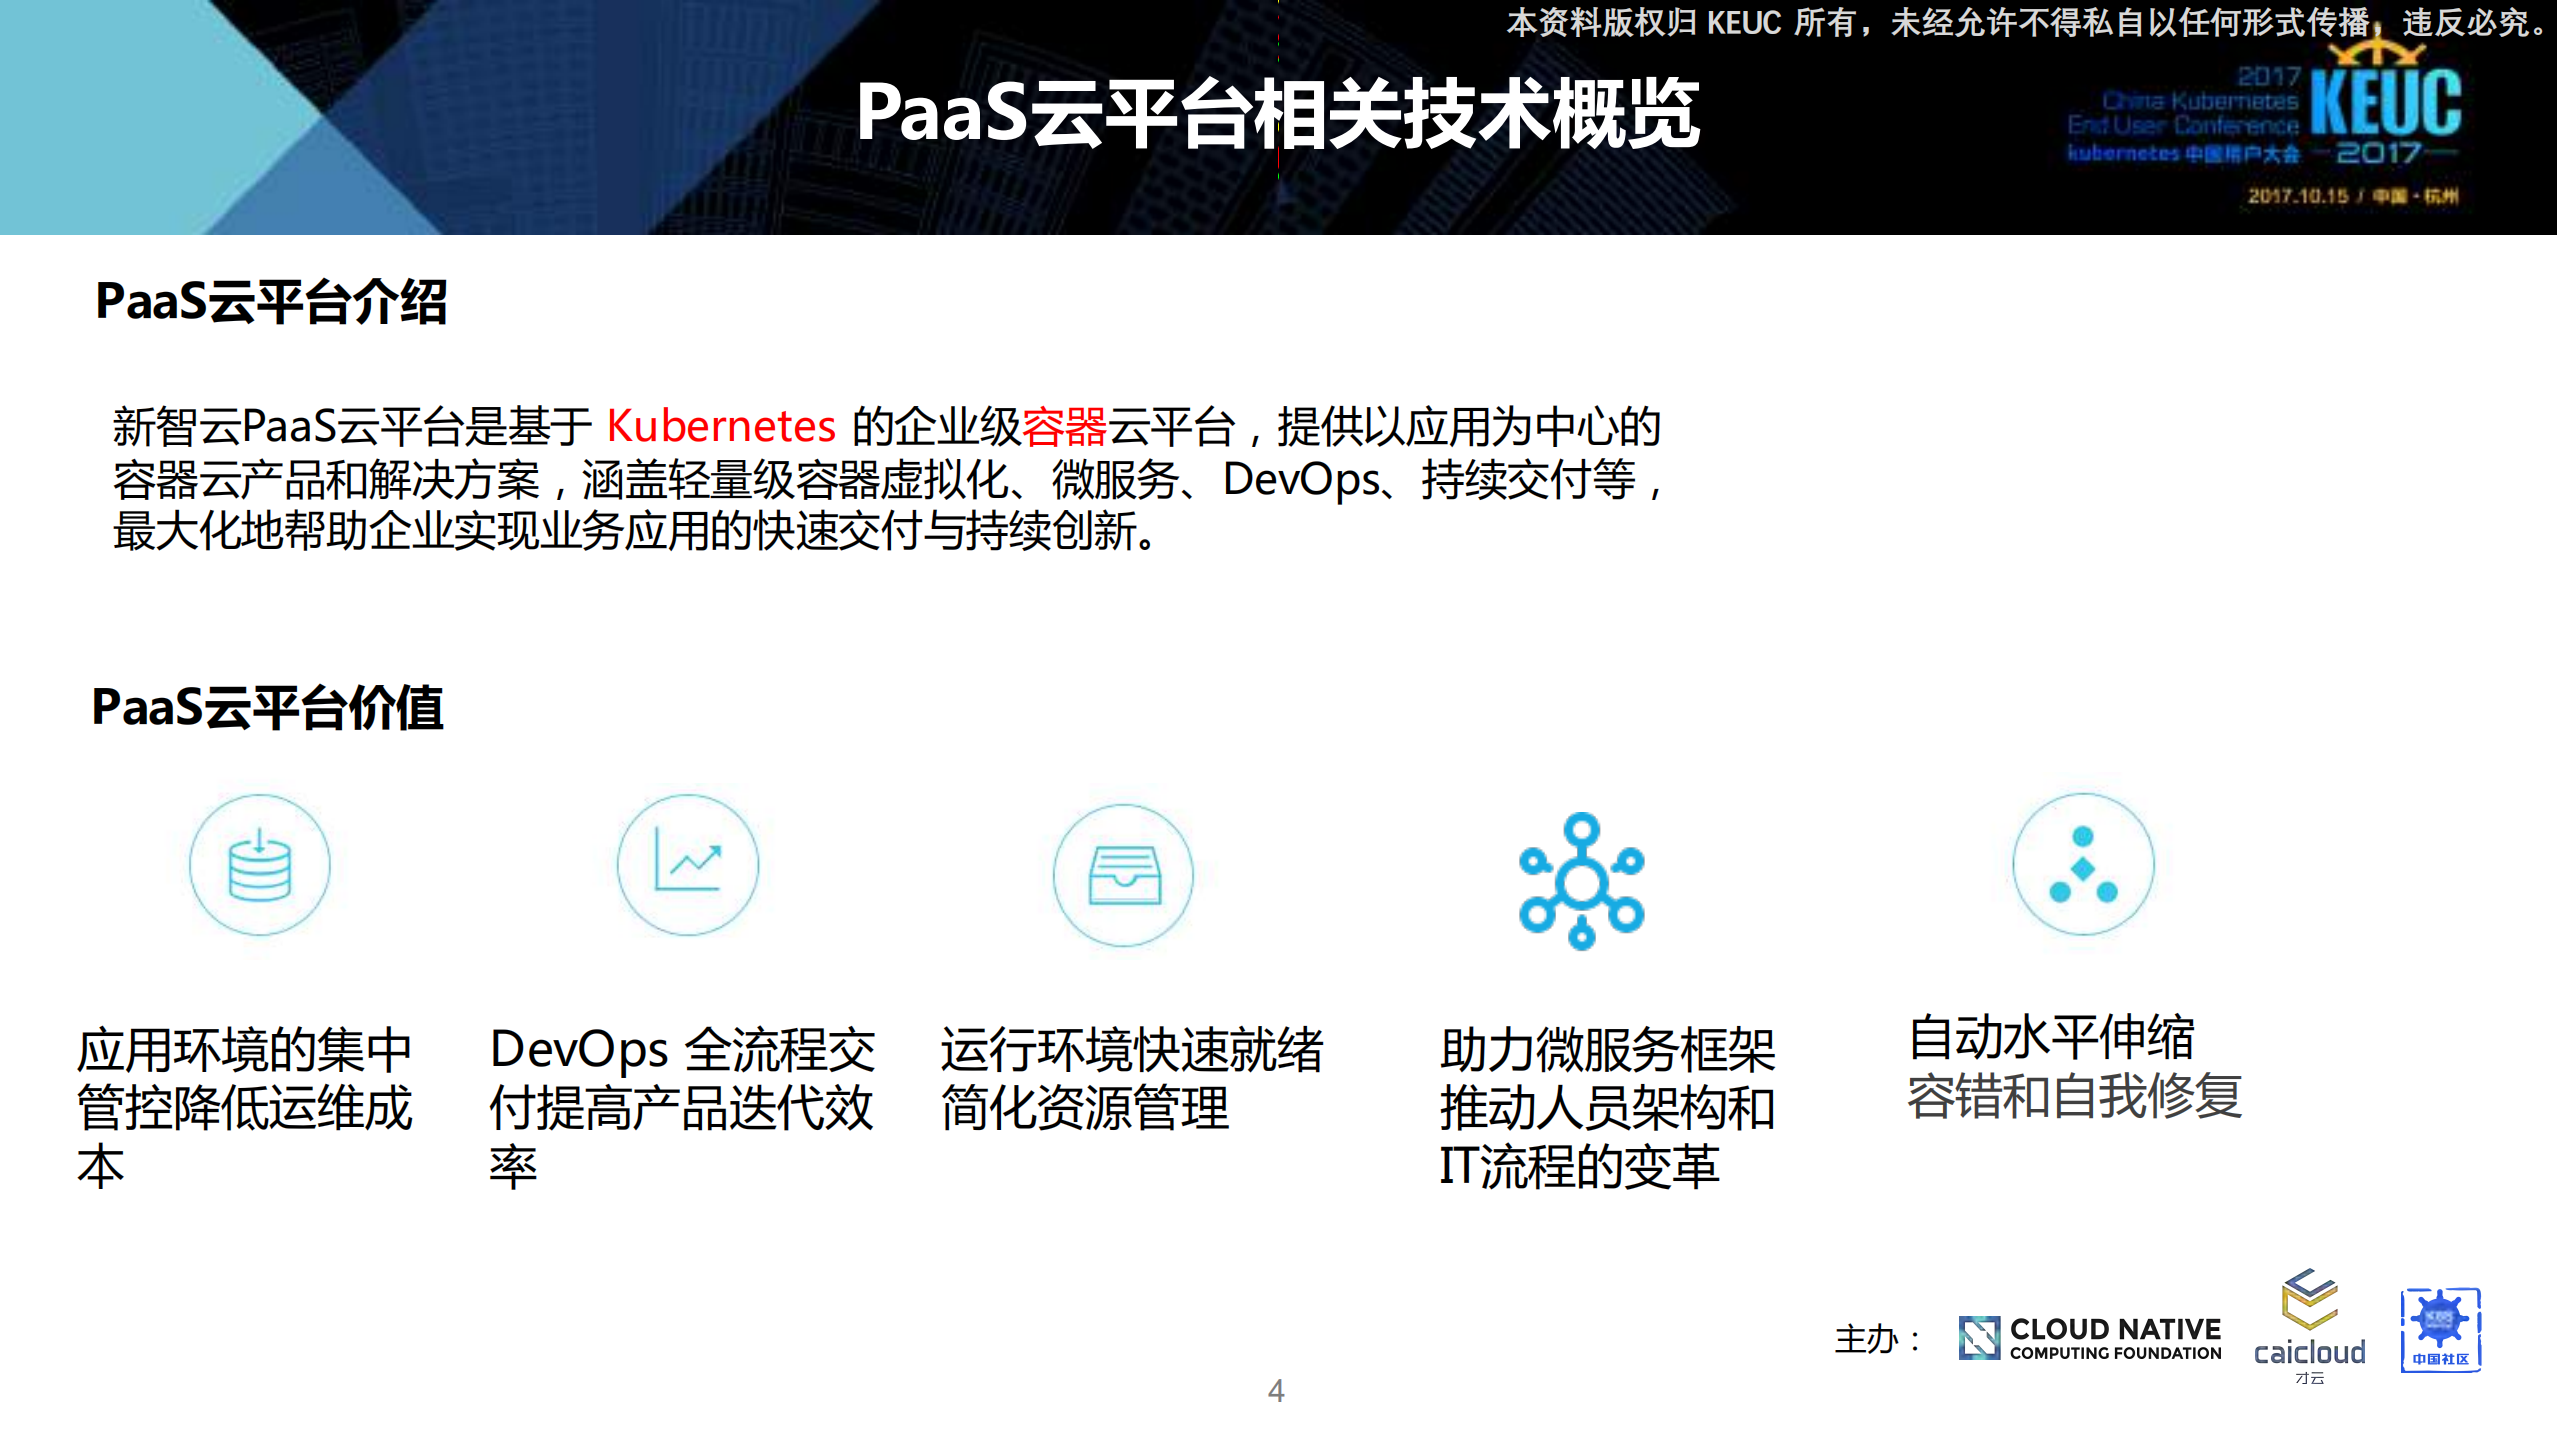Open the PaaS云平台介绍 section heading
The height and width of the screenshot is (1439, 2559).
click(273, 299)
